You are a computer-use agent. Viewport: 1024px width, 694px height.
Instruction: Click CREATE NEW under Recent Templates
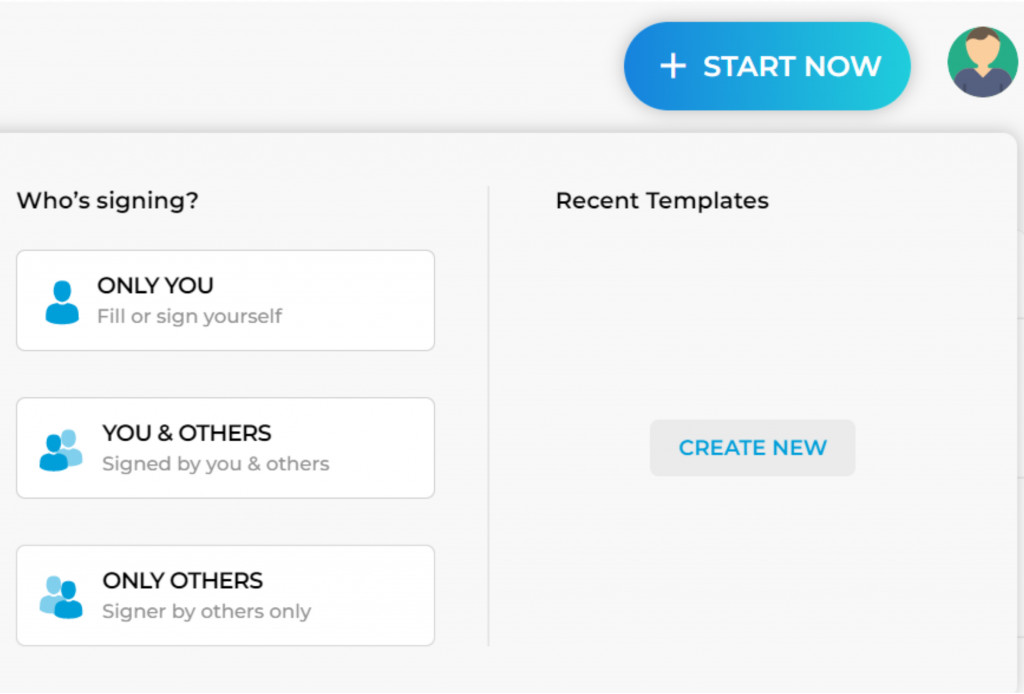752,447
